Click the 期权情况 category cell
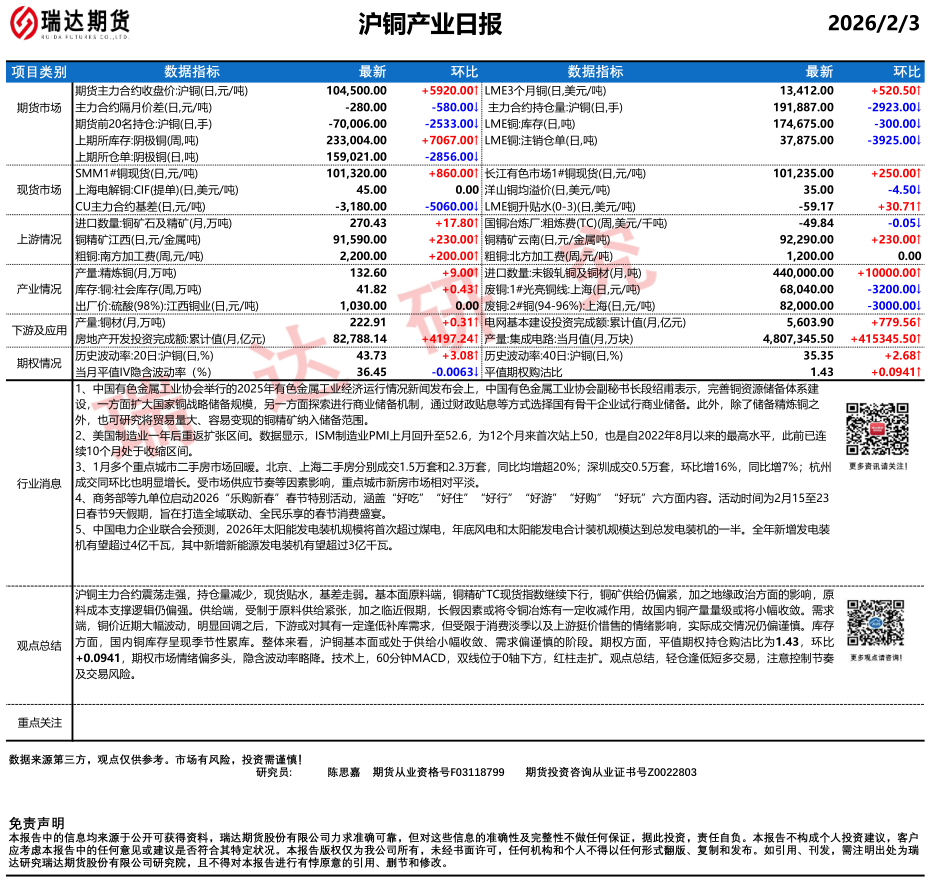The width and height of the screenshot is (929, 881). (x=40, y=364)
